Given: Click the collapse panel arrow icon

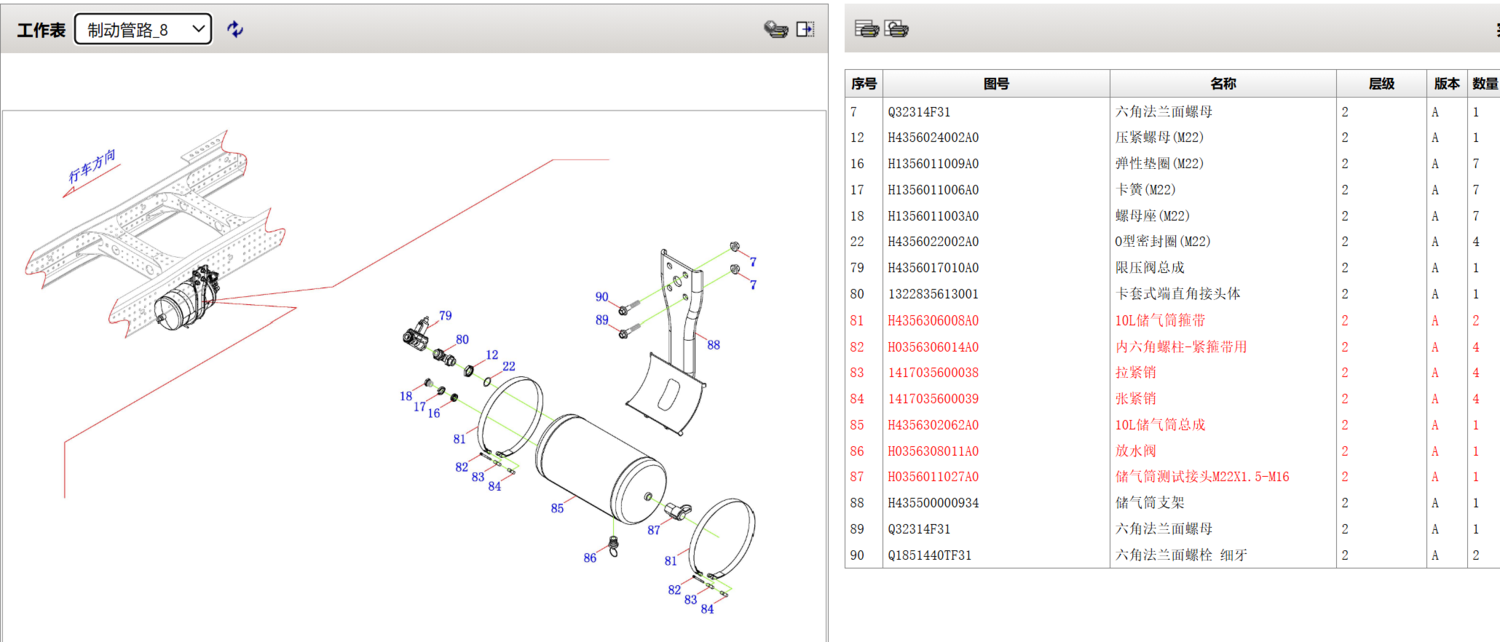Looking at the screenshot, I should click(x=805, y=30).
